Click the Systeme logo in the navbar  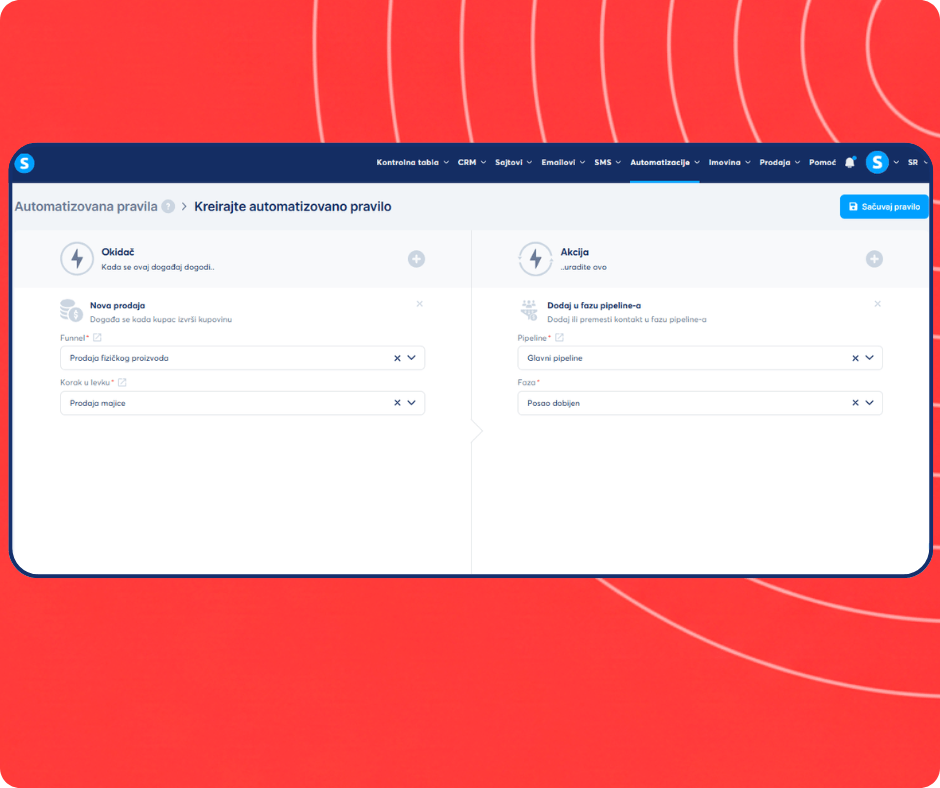[25, 163]
